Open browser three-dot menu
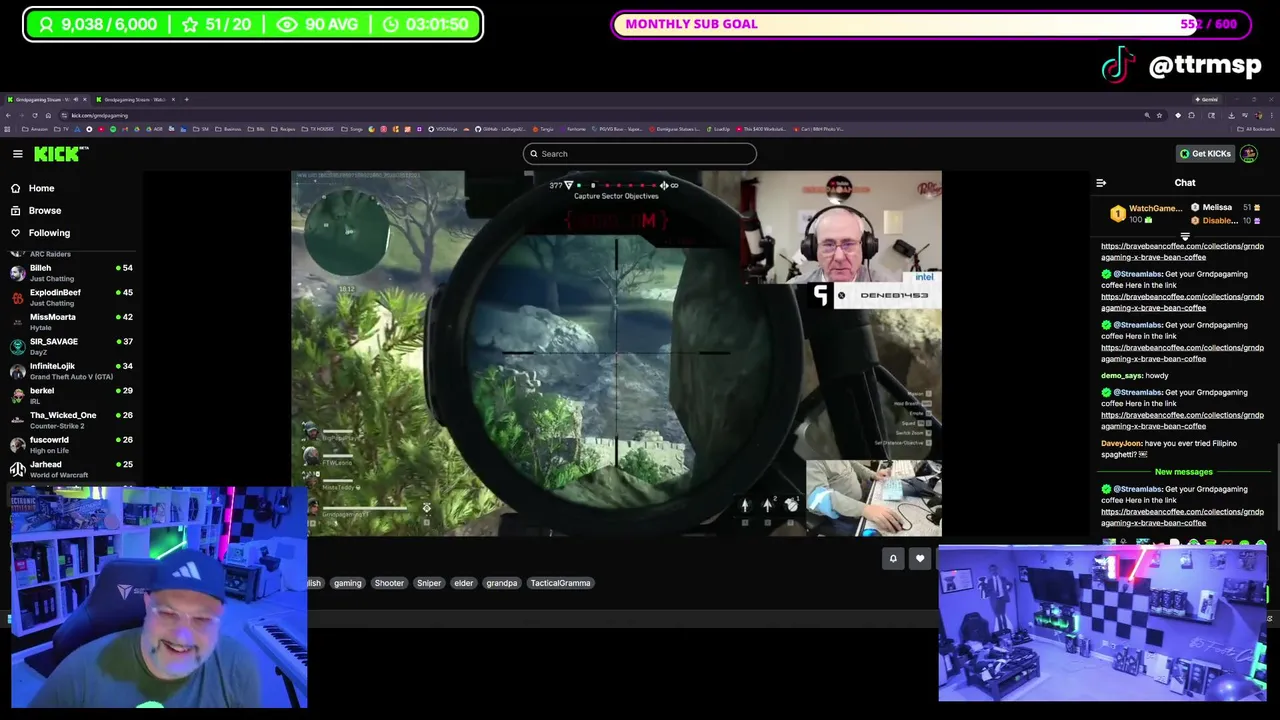The width and height of the screenshot is (1280, 720). point(1272,115)
